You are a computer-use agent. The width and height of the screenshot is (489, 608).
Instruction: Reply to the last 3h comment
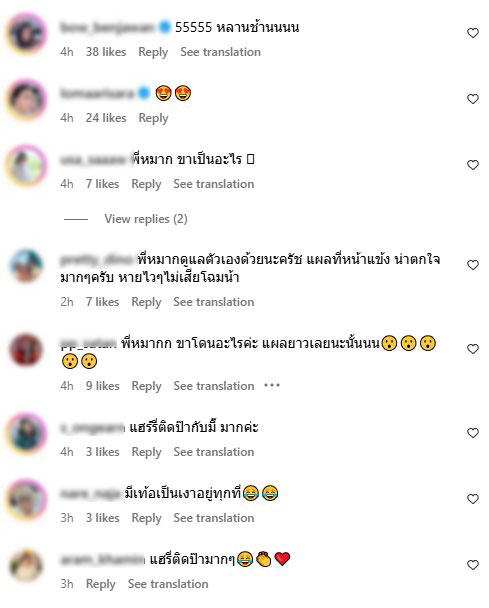(100, 584)
